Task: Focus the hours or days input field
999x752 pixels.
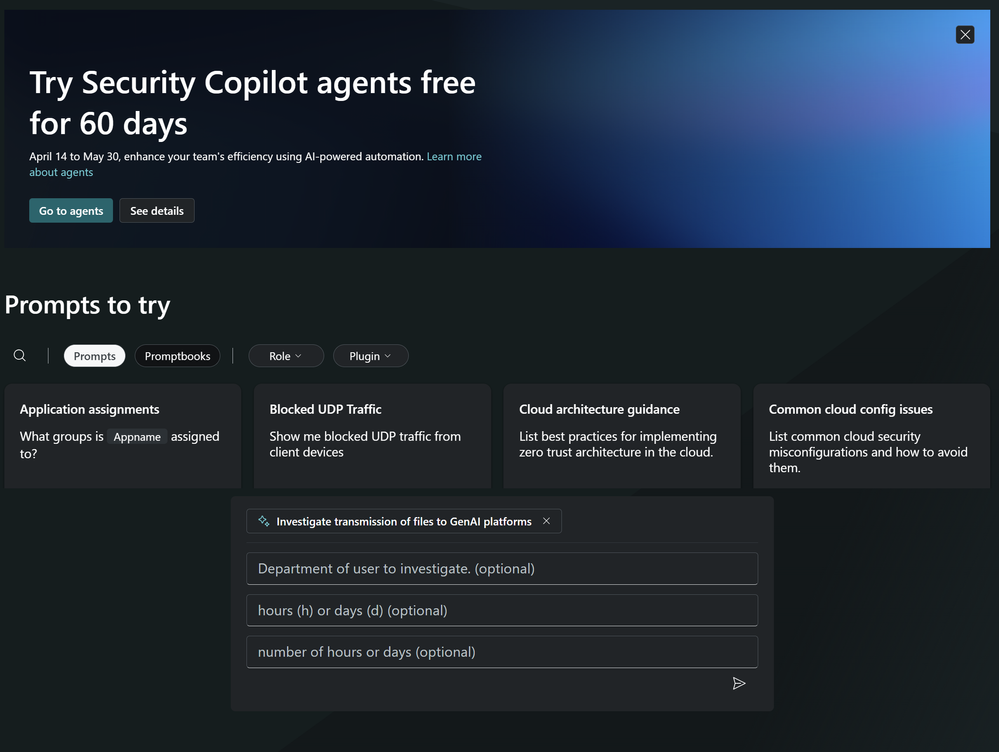Action: [502, 610]
